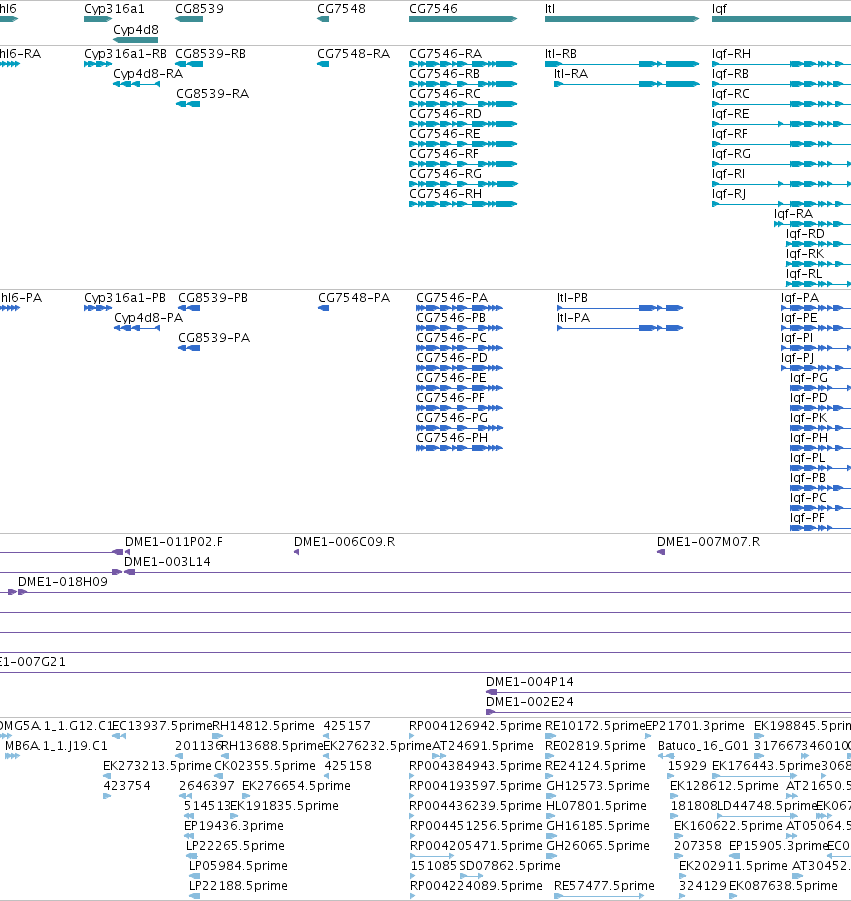Select EST EK202911.5prime
The width and height of the screenshot is (851, 901).
point(733,866)
